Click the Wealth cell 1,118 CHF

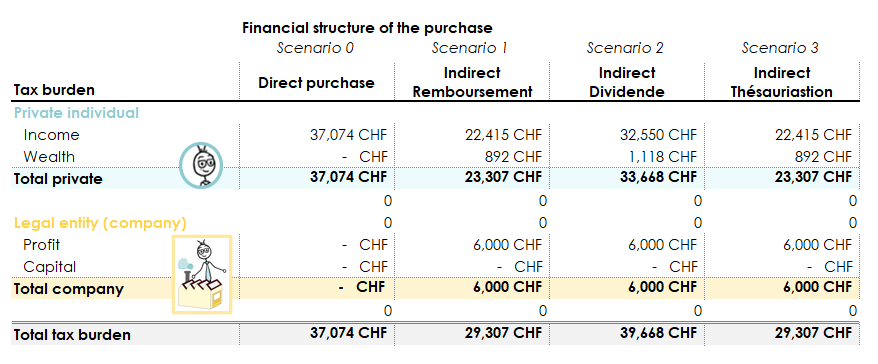(664, 157)
